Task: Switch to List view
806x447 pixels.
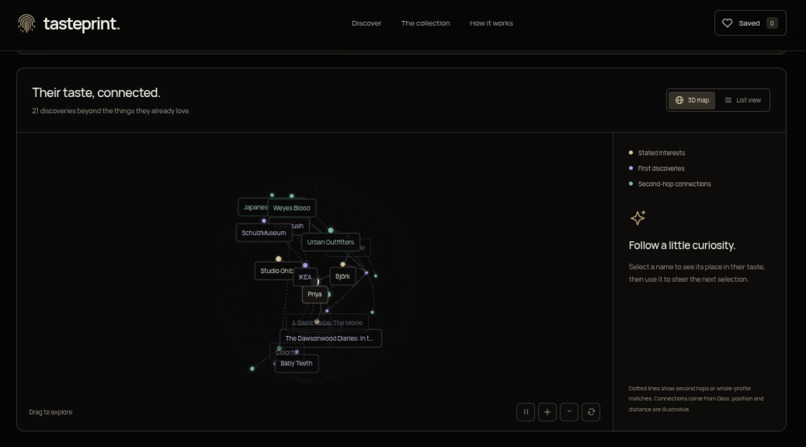Action: (743, 100)
